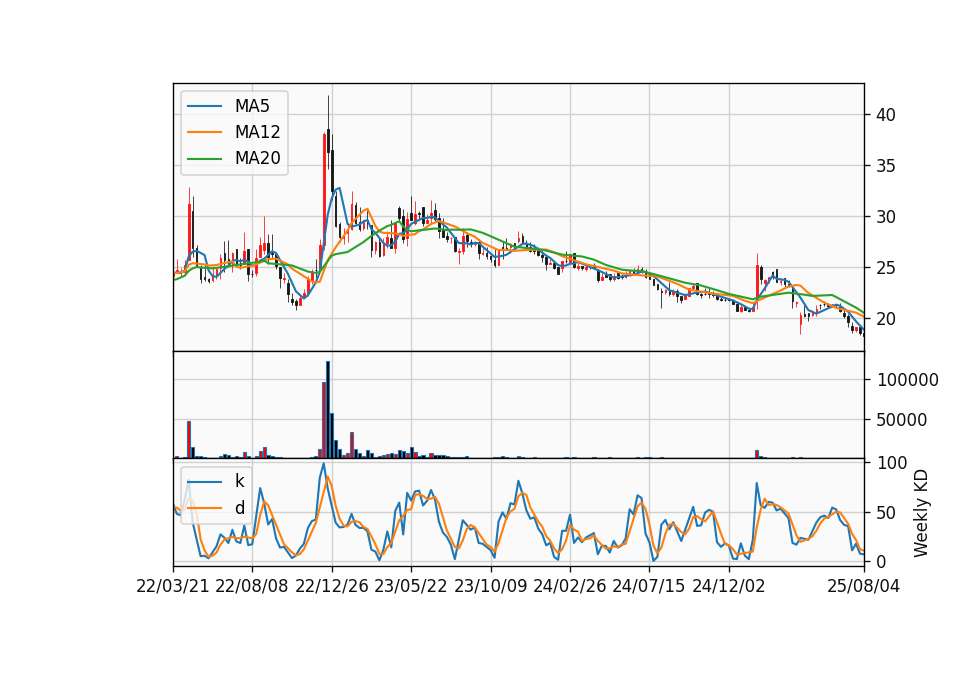Click the 24/07/15 date label
960x690 pixels.
pos(649,586)
